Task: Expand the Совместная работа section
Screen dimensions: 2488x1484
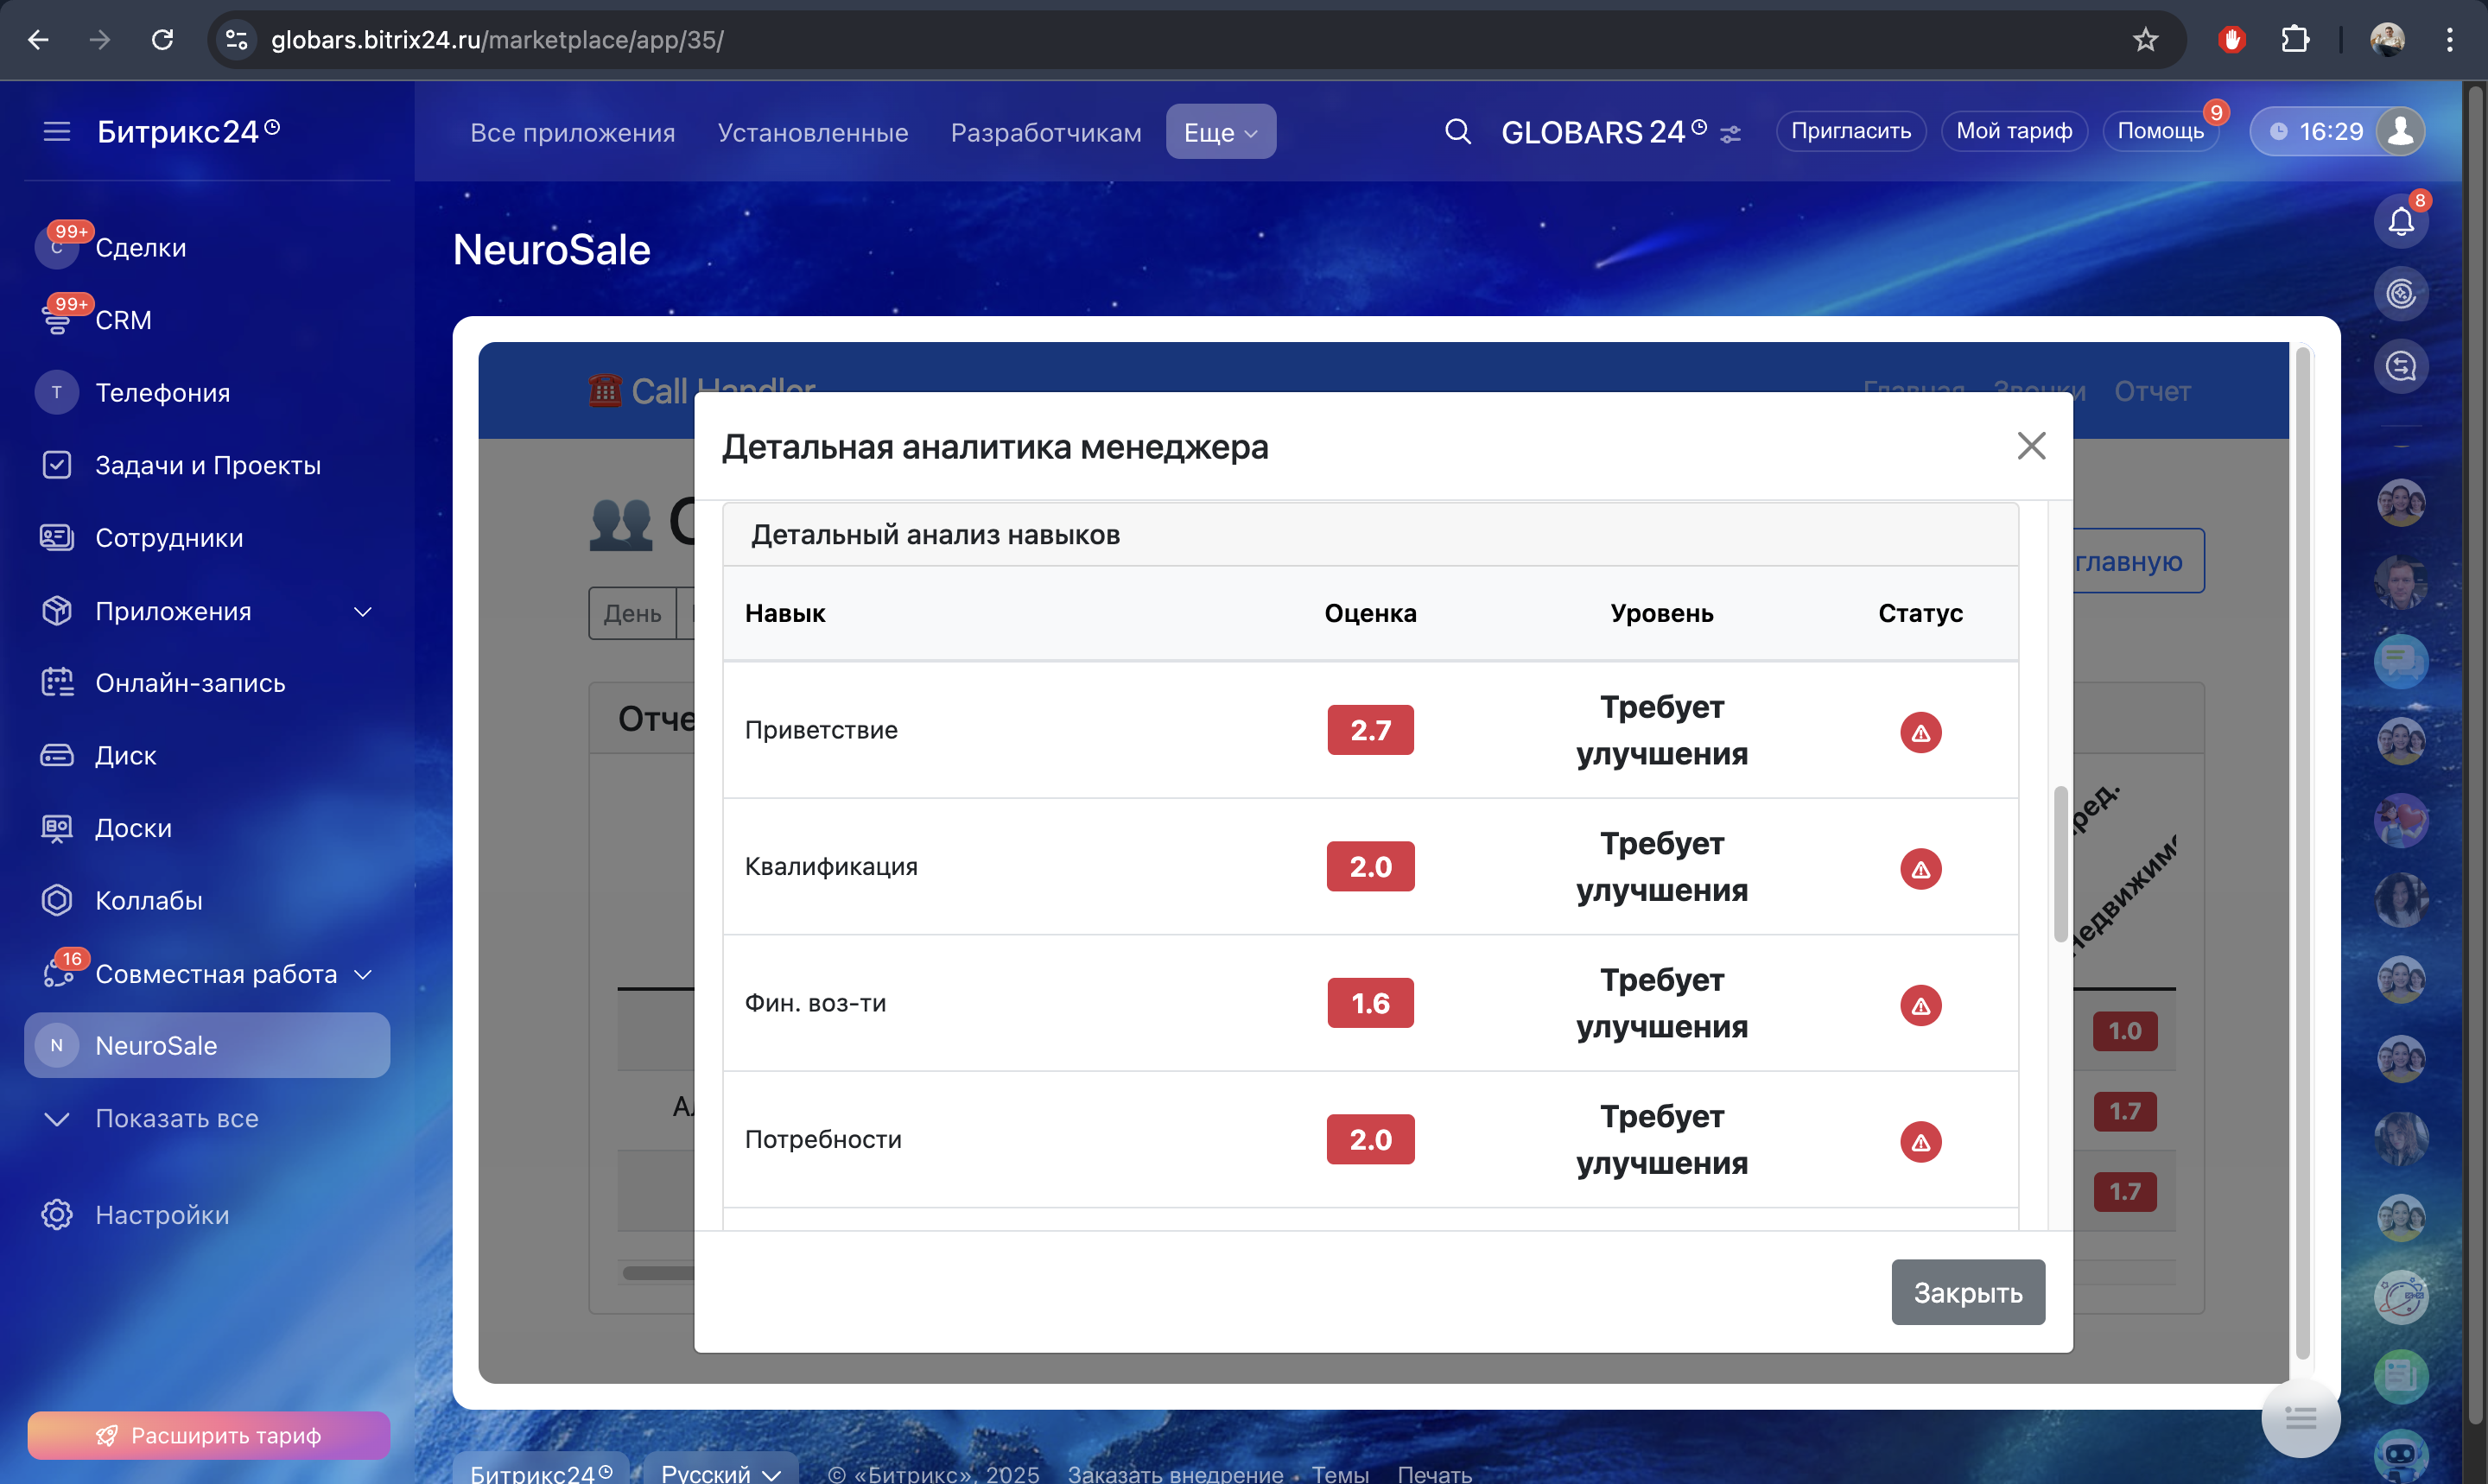Action: (x=363, y=974)
